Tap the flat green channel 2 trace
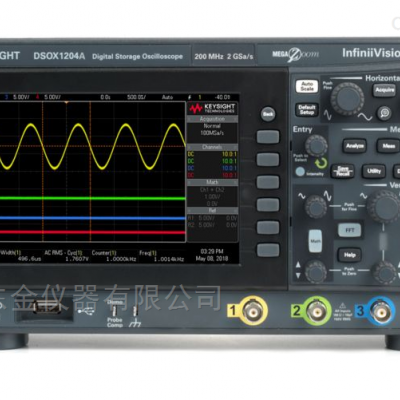Image resolution: width=400 pixels, height=400 pixels. tap(93, 199)
